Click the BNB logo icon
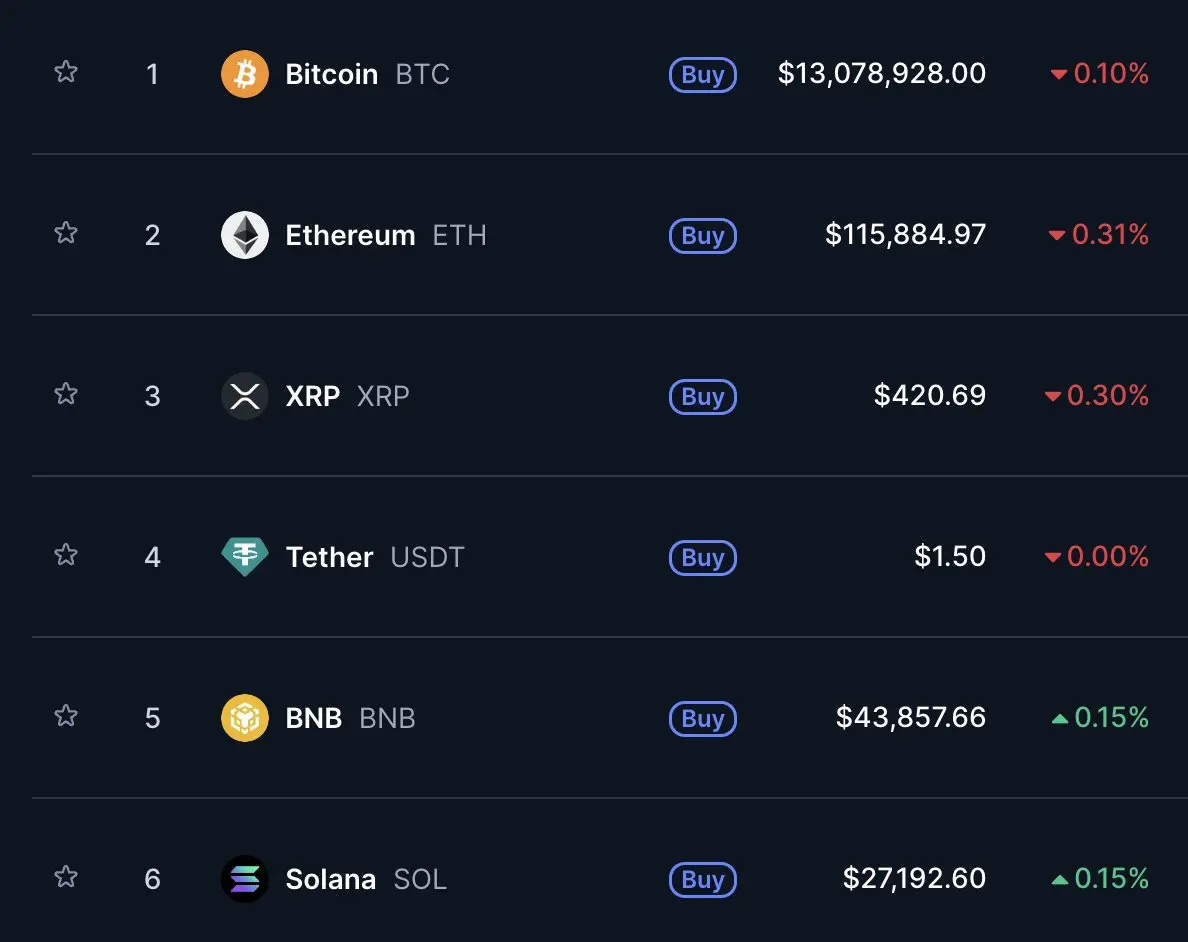The image size is (1188, 942). pyautogui.click(x=245, y=718)
